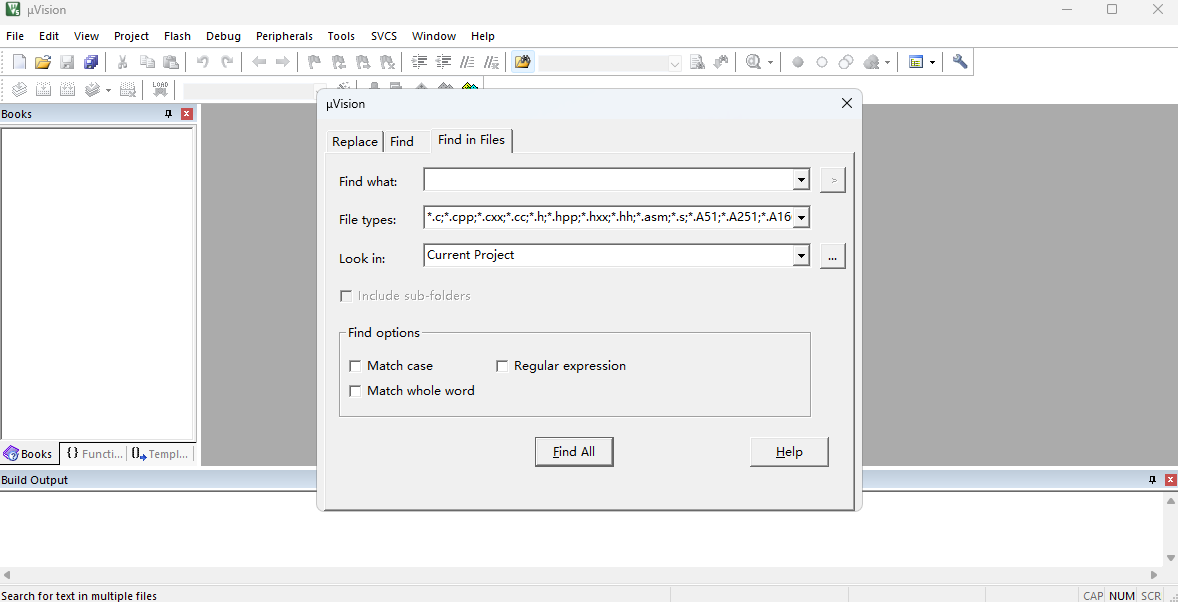Expand the File types dropdown arrow
1178x602 pixels.
(x=801, y=218)
